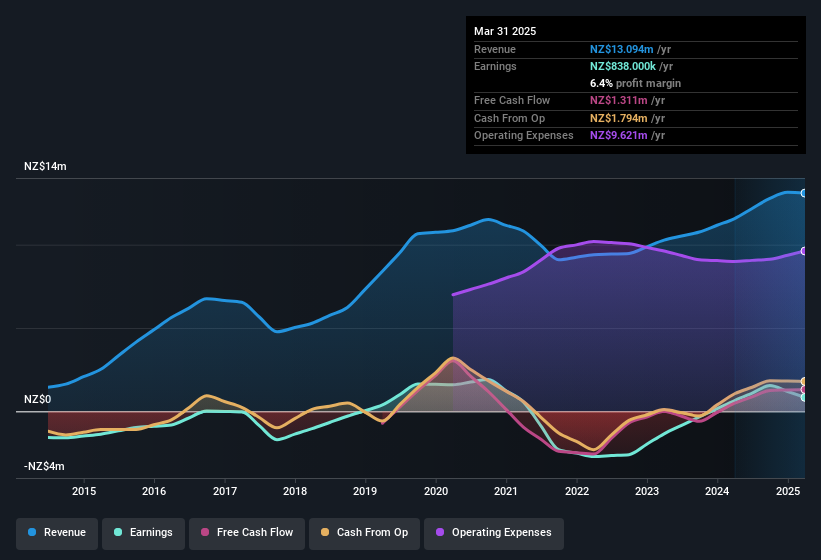821x560 pixels.
Task: Click the teal Earnings legend dot
Action: [118, 532]
